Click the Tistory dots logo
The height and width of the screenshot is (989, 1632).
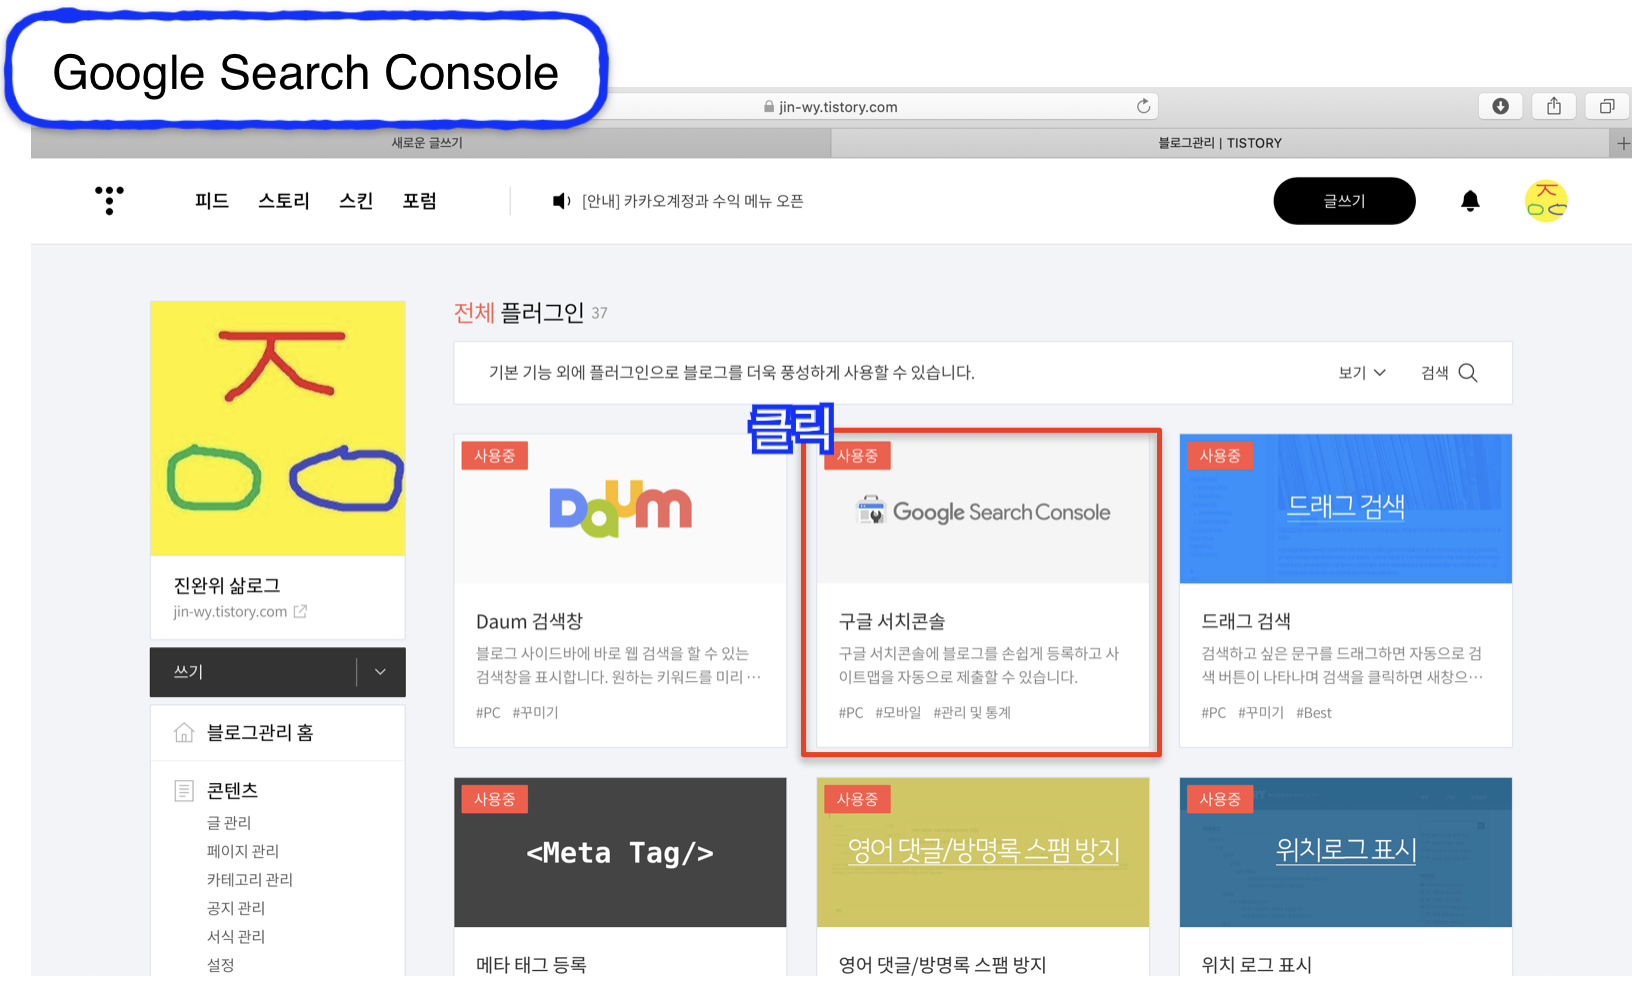point(109,200)
